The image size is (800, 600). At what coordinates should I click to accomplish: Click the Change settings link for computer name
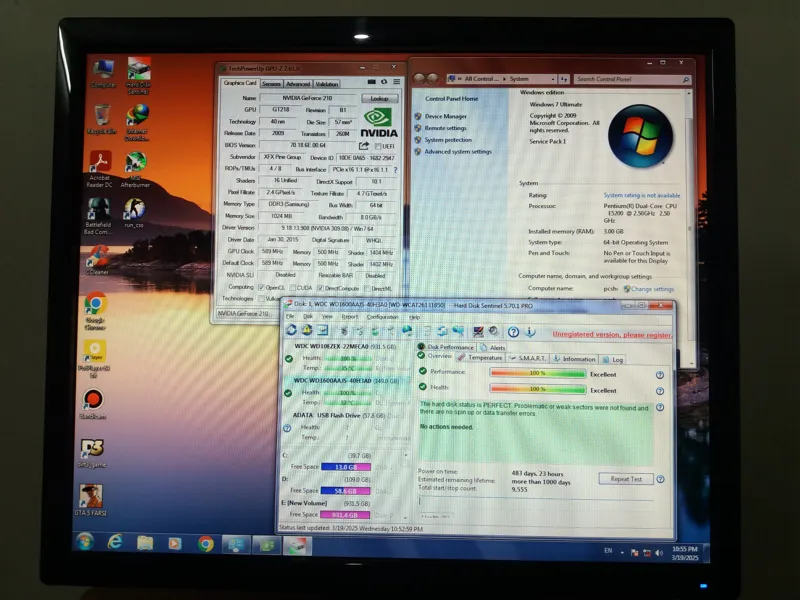pyautogui.click(x=652, y=289)
